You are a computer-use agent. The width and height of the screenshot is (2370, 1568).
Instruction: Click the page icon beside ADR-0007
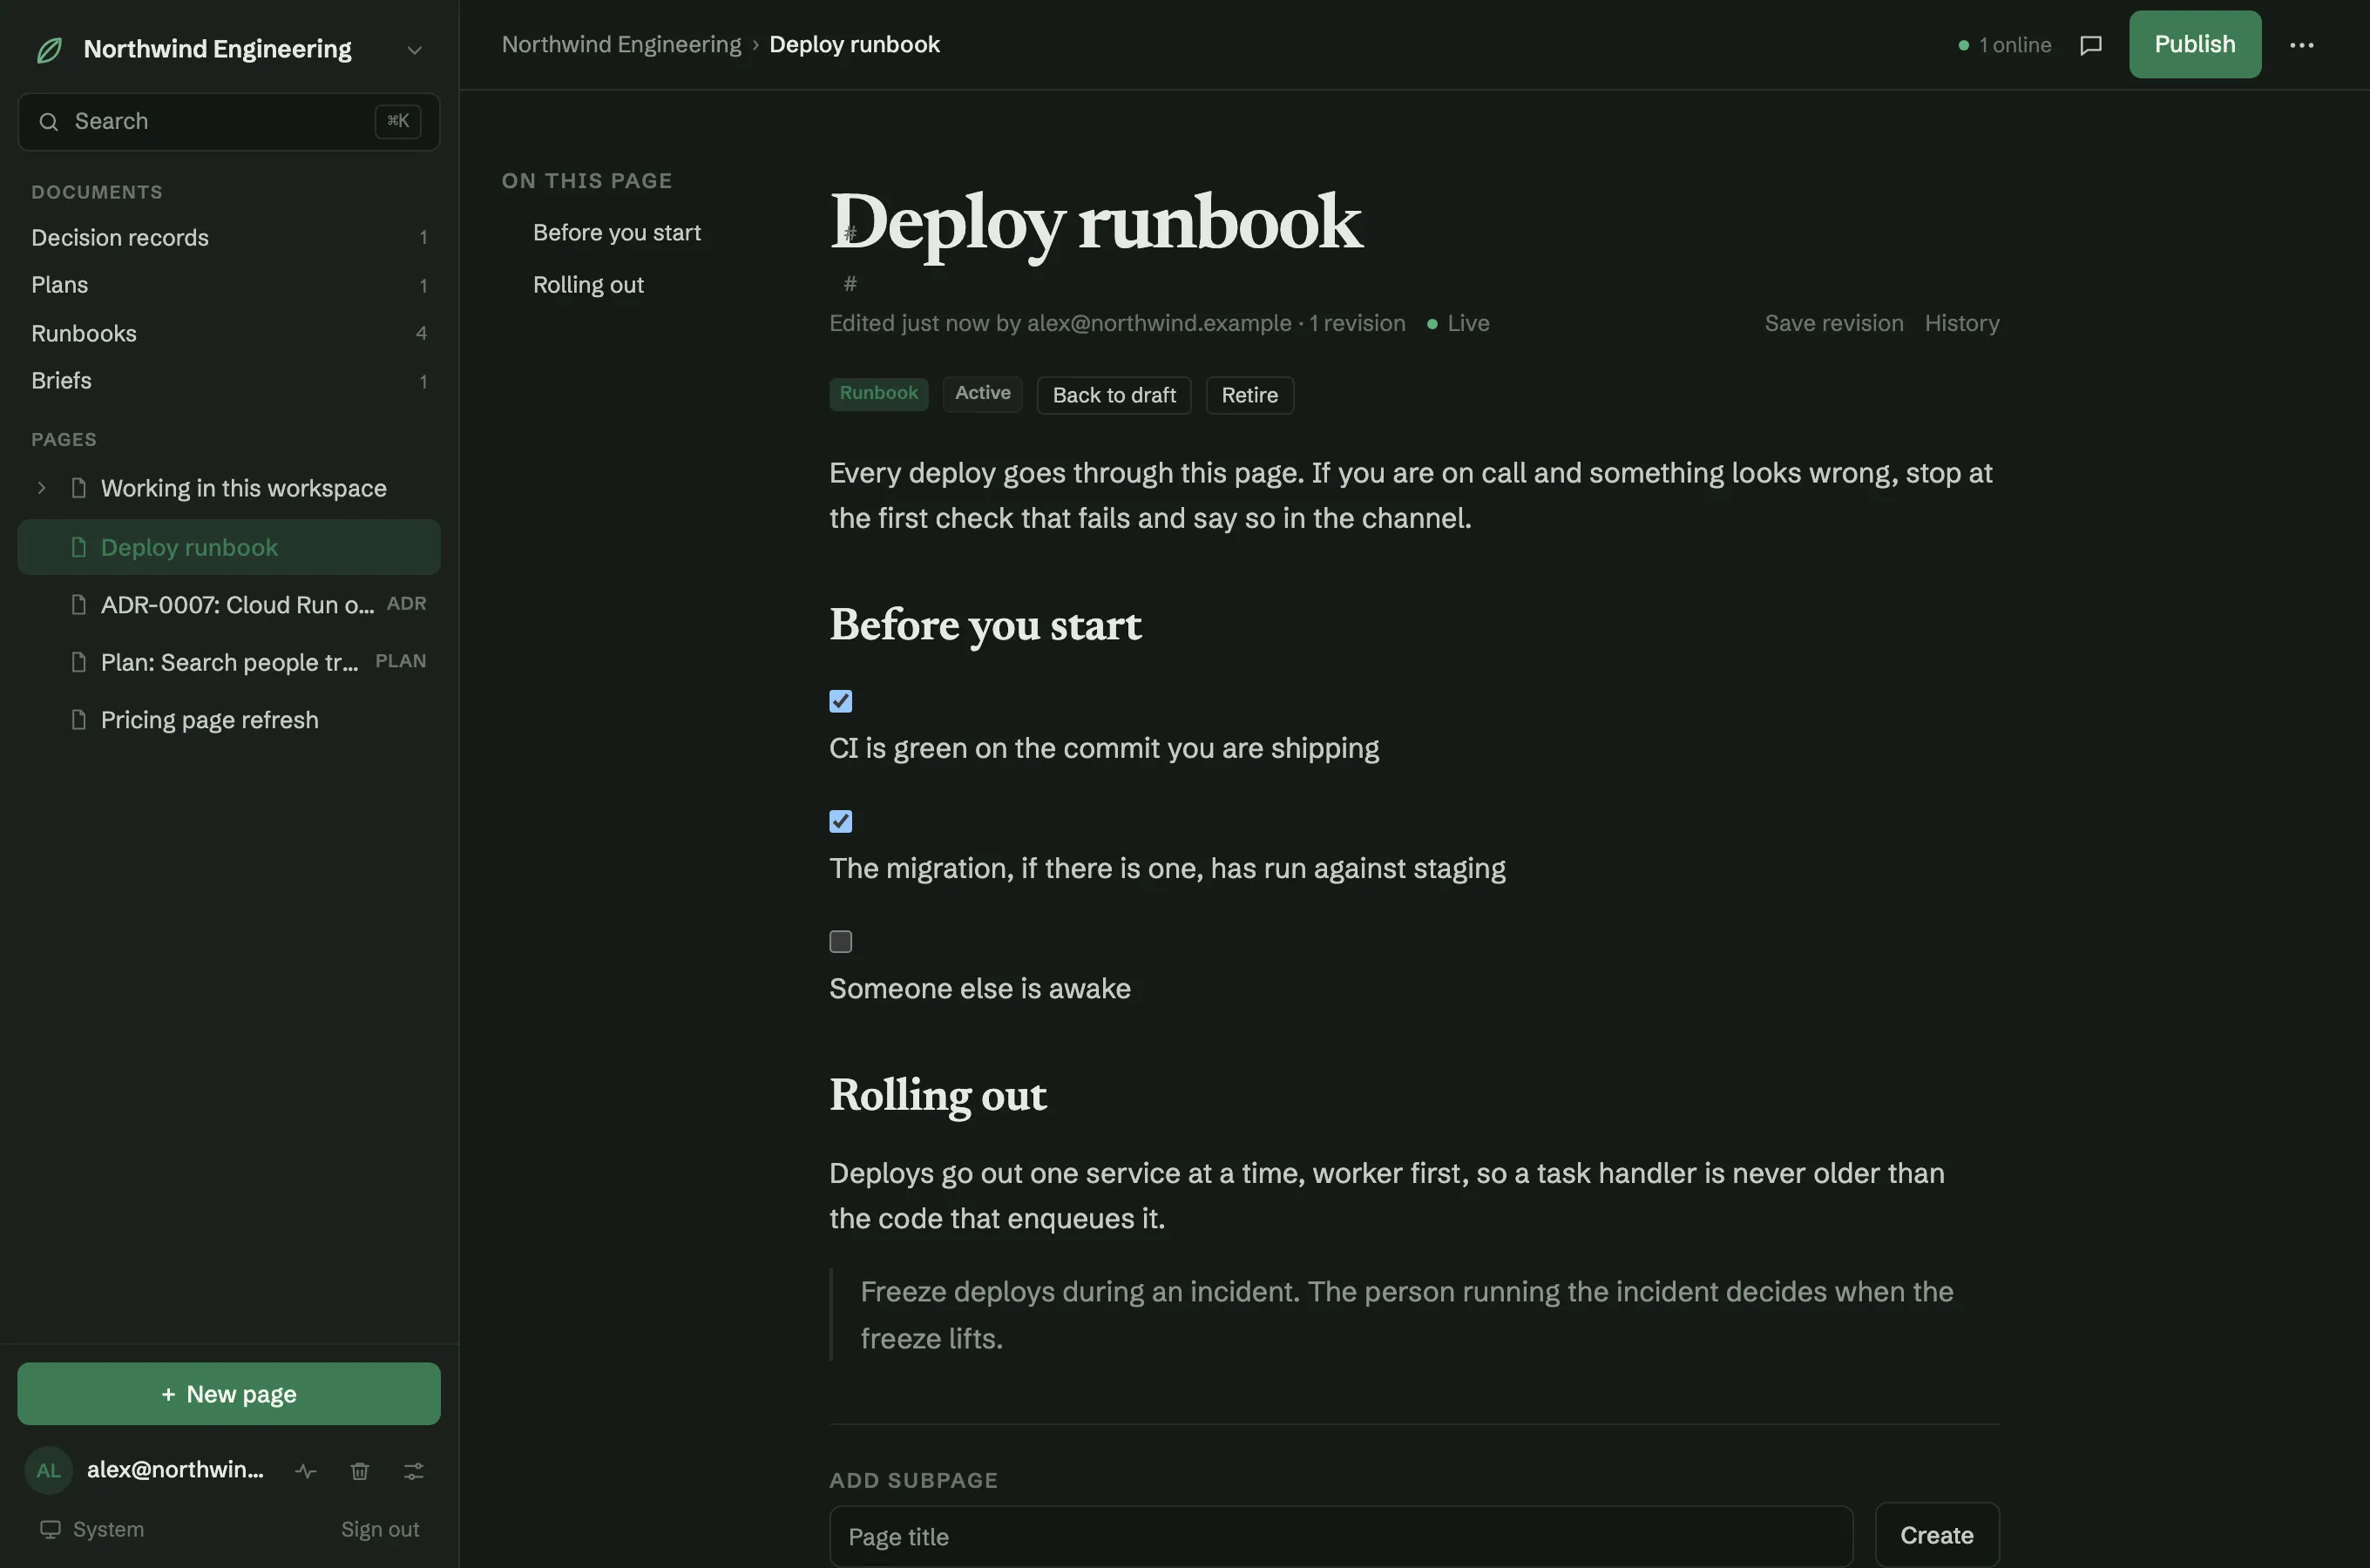[78, 605]
